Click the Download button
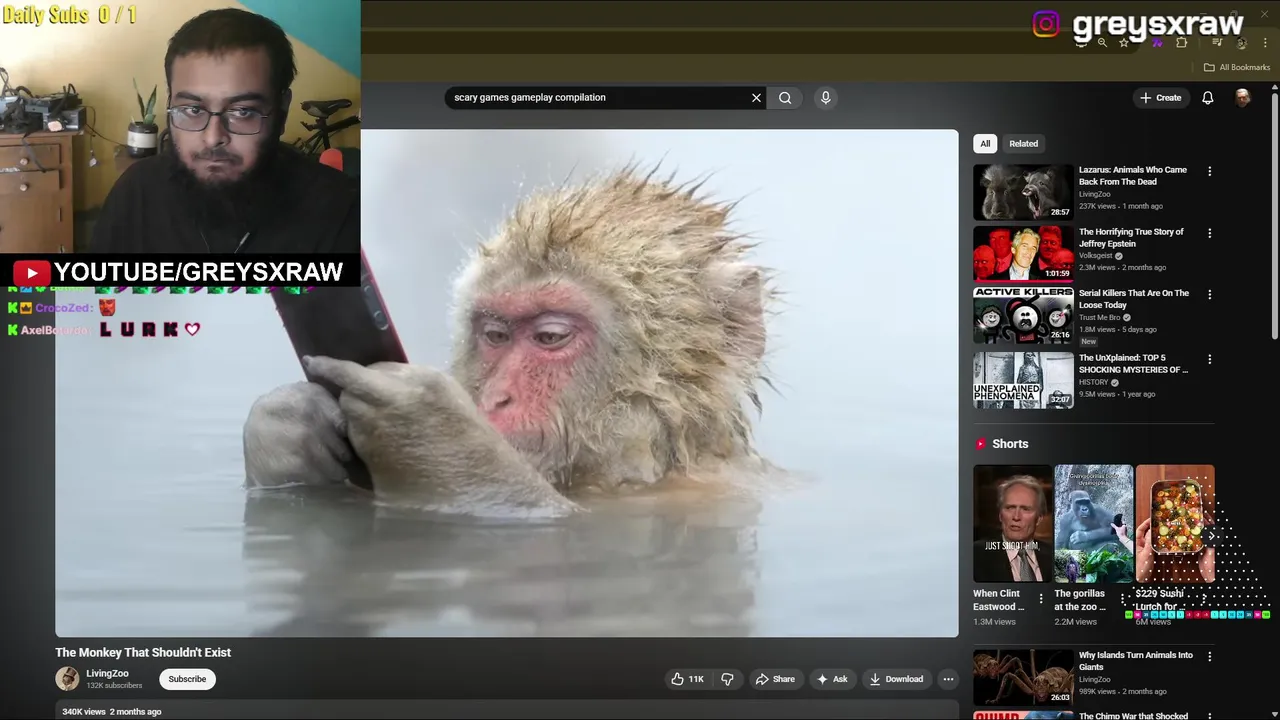Screen dimensions: 1280x720 pyautogui.click(x=896, y=679)
